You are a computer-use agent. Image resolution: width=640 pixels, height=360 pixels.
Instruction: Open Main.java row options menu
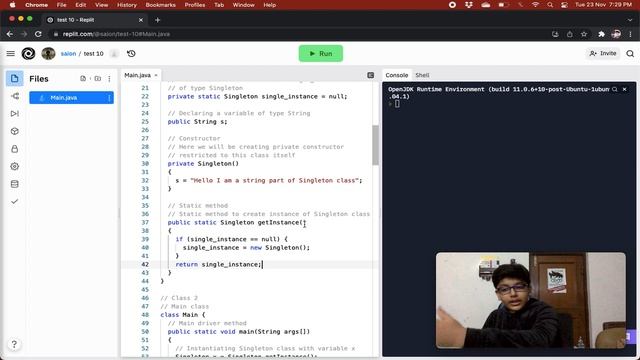click(x=109, y=98)
